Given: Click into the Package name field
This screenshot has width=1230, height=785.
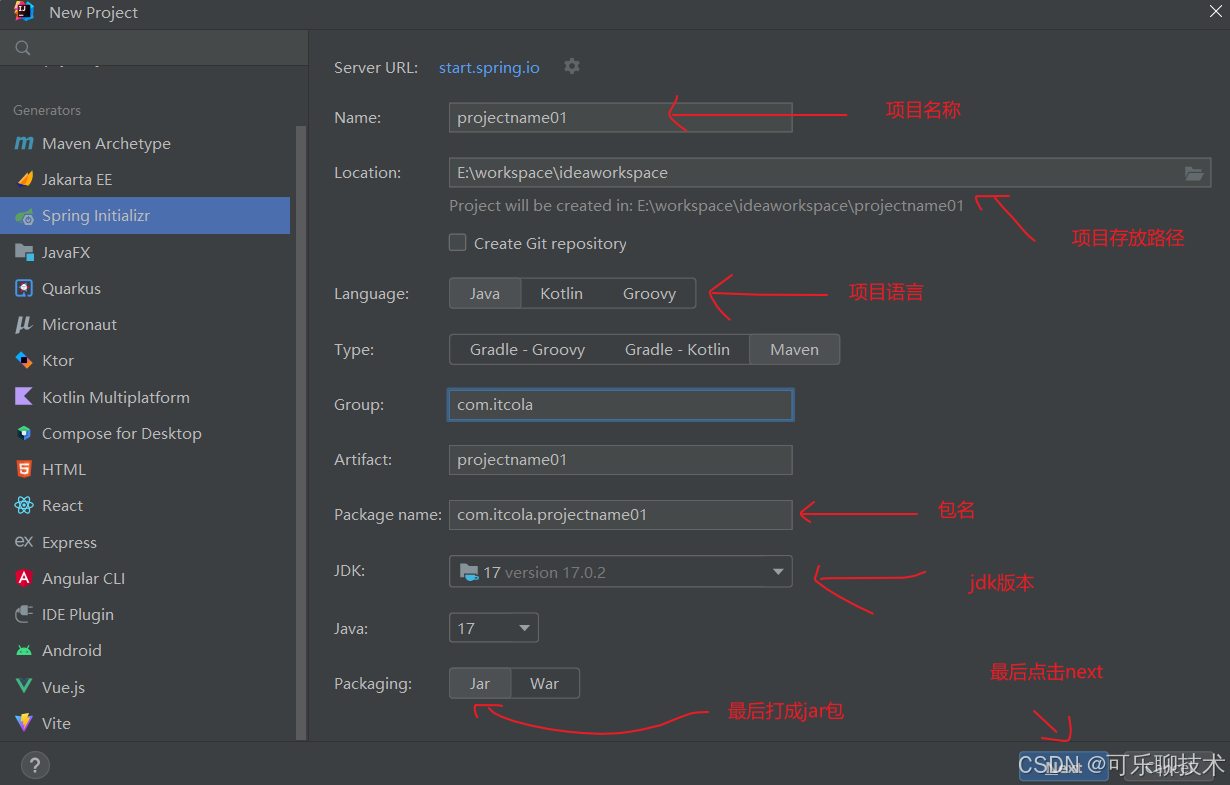Looking at the screenshot, I should (x=620, y=515).
